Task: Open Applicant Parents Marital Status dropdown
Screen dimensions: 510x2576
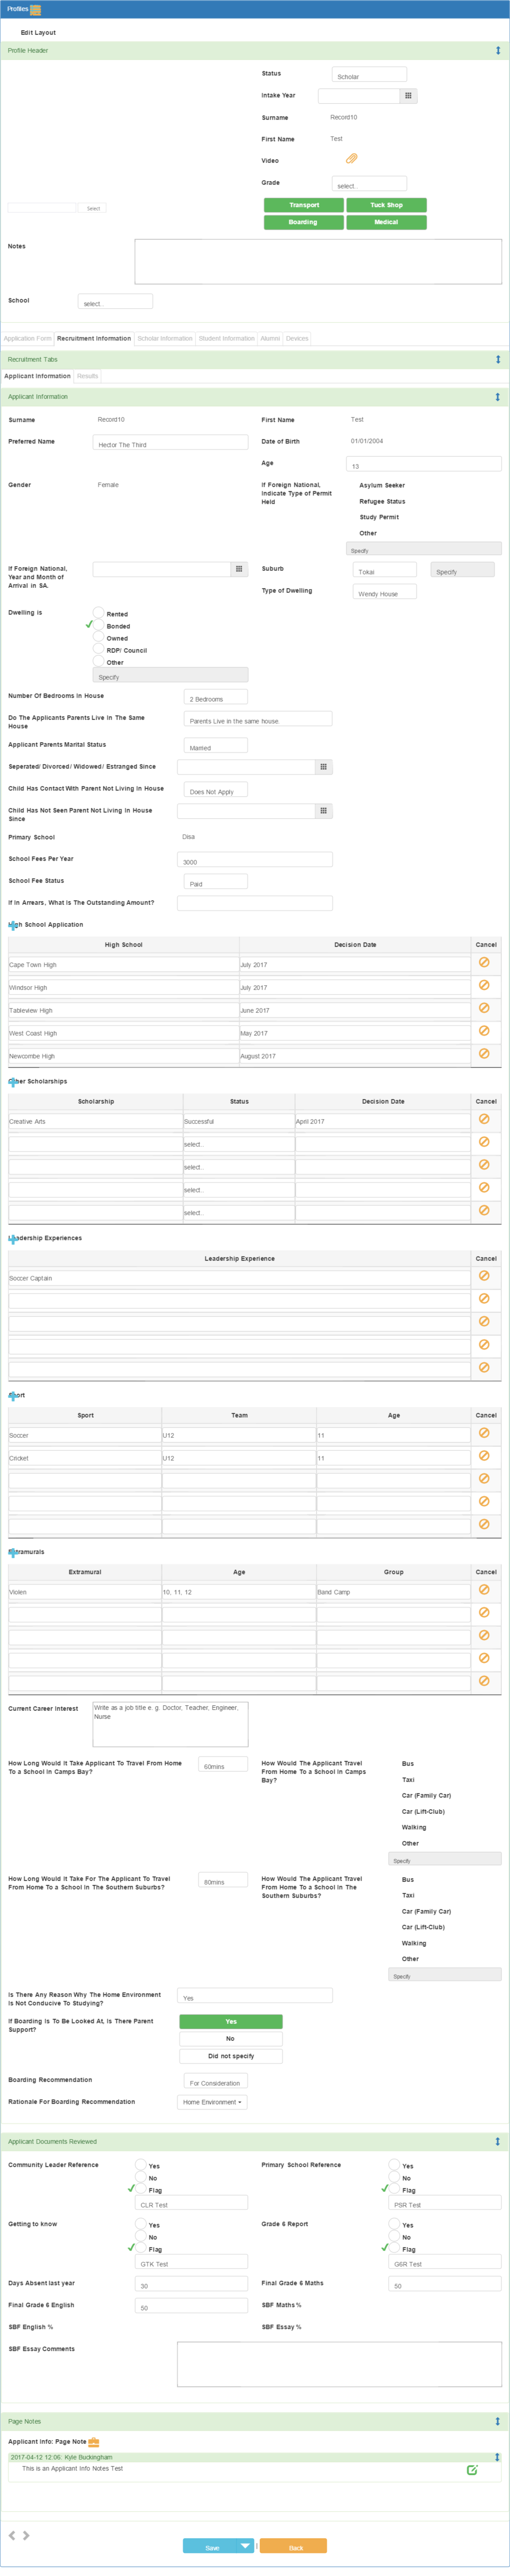Action: click(216, 746)
